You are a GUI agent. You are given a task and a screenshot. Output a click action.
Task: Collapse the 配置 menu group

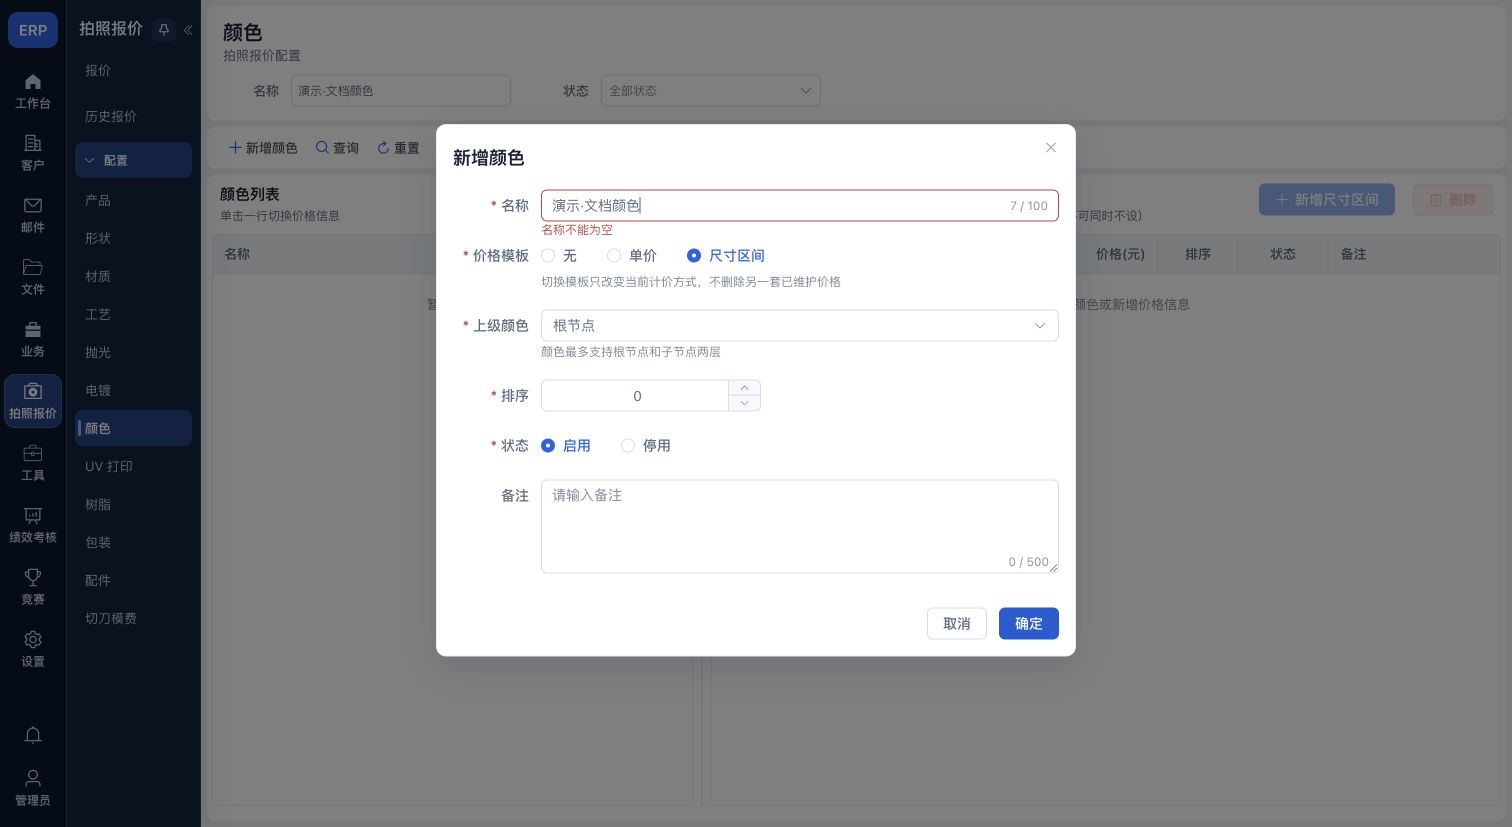tap(133, 160)
